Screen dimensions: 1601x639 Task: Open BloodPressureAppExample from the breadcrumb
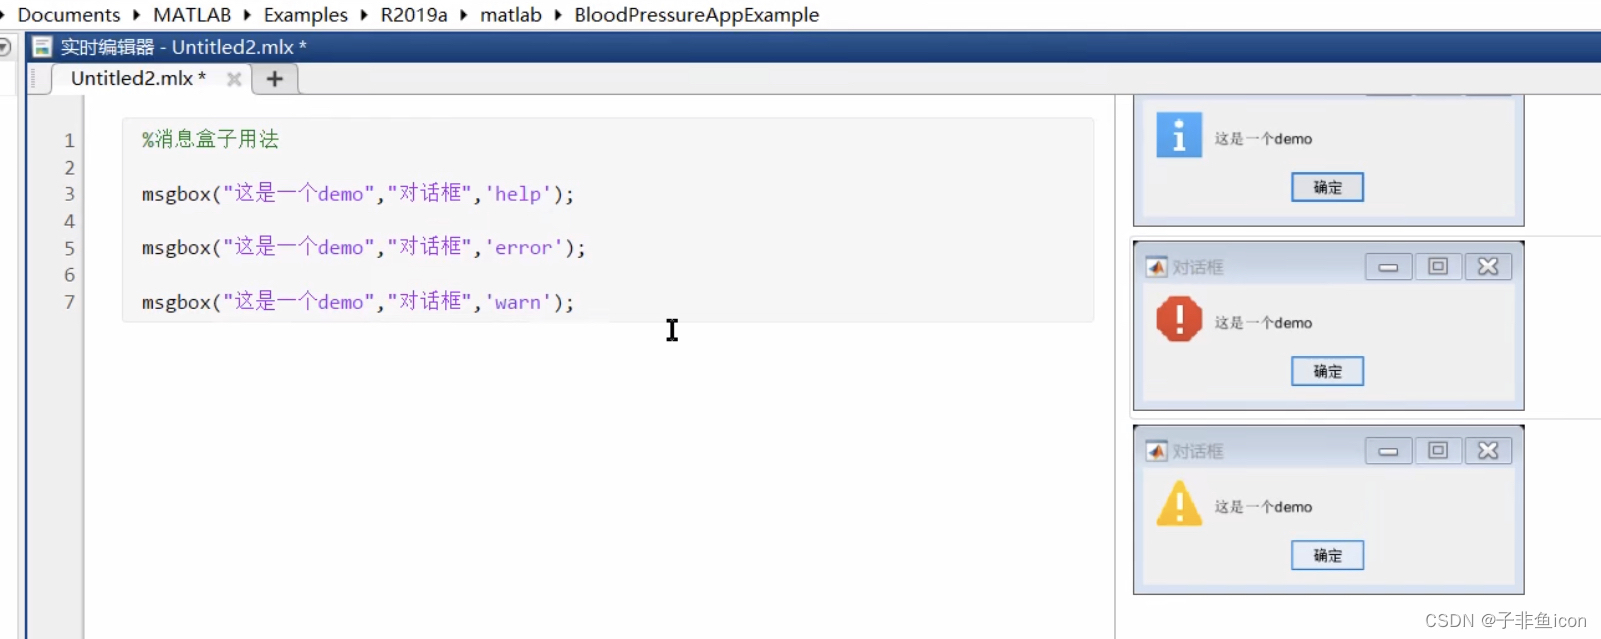point(696,15)
